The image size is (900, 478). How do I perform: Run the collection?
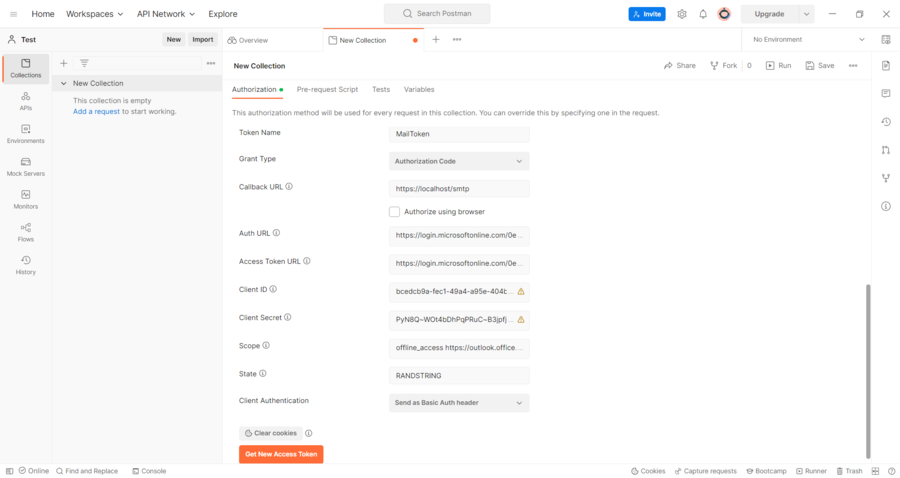778,65
